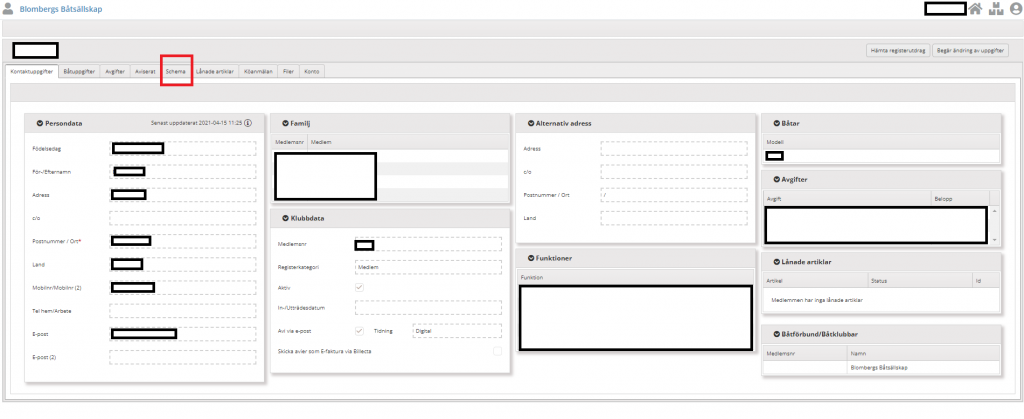Focus the Tel hem/Arbete field
The height and width of the screenshot is (419, 1024).
point(182,311)
